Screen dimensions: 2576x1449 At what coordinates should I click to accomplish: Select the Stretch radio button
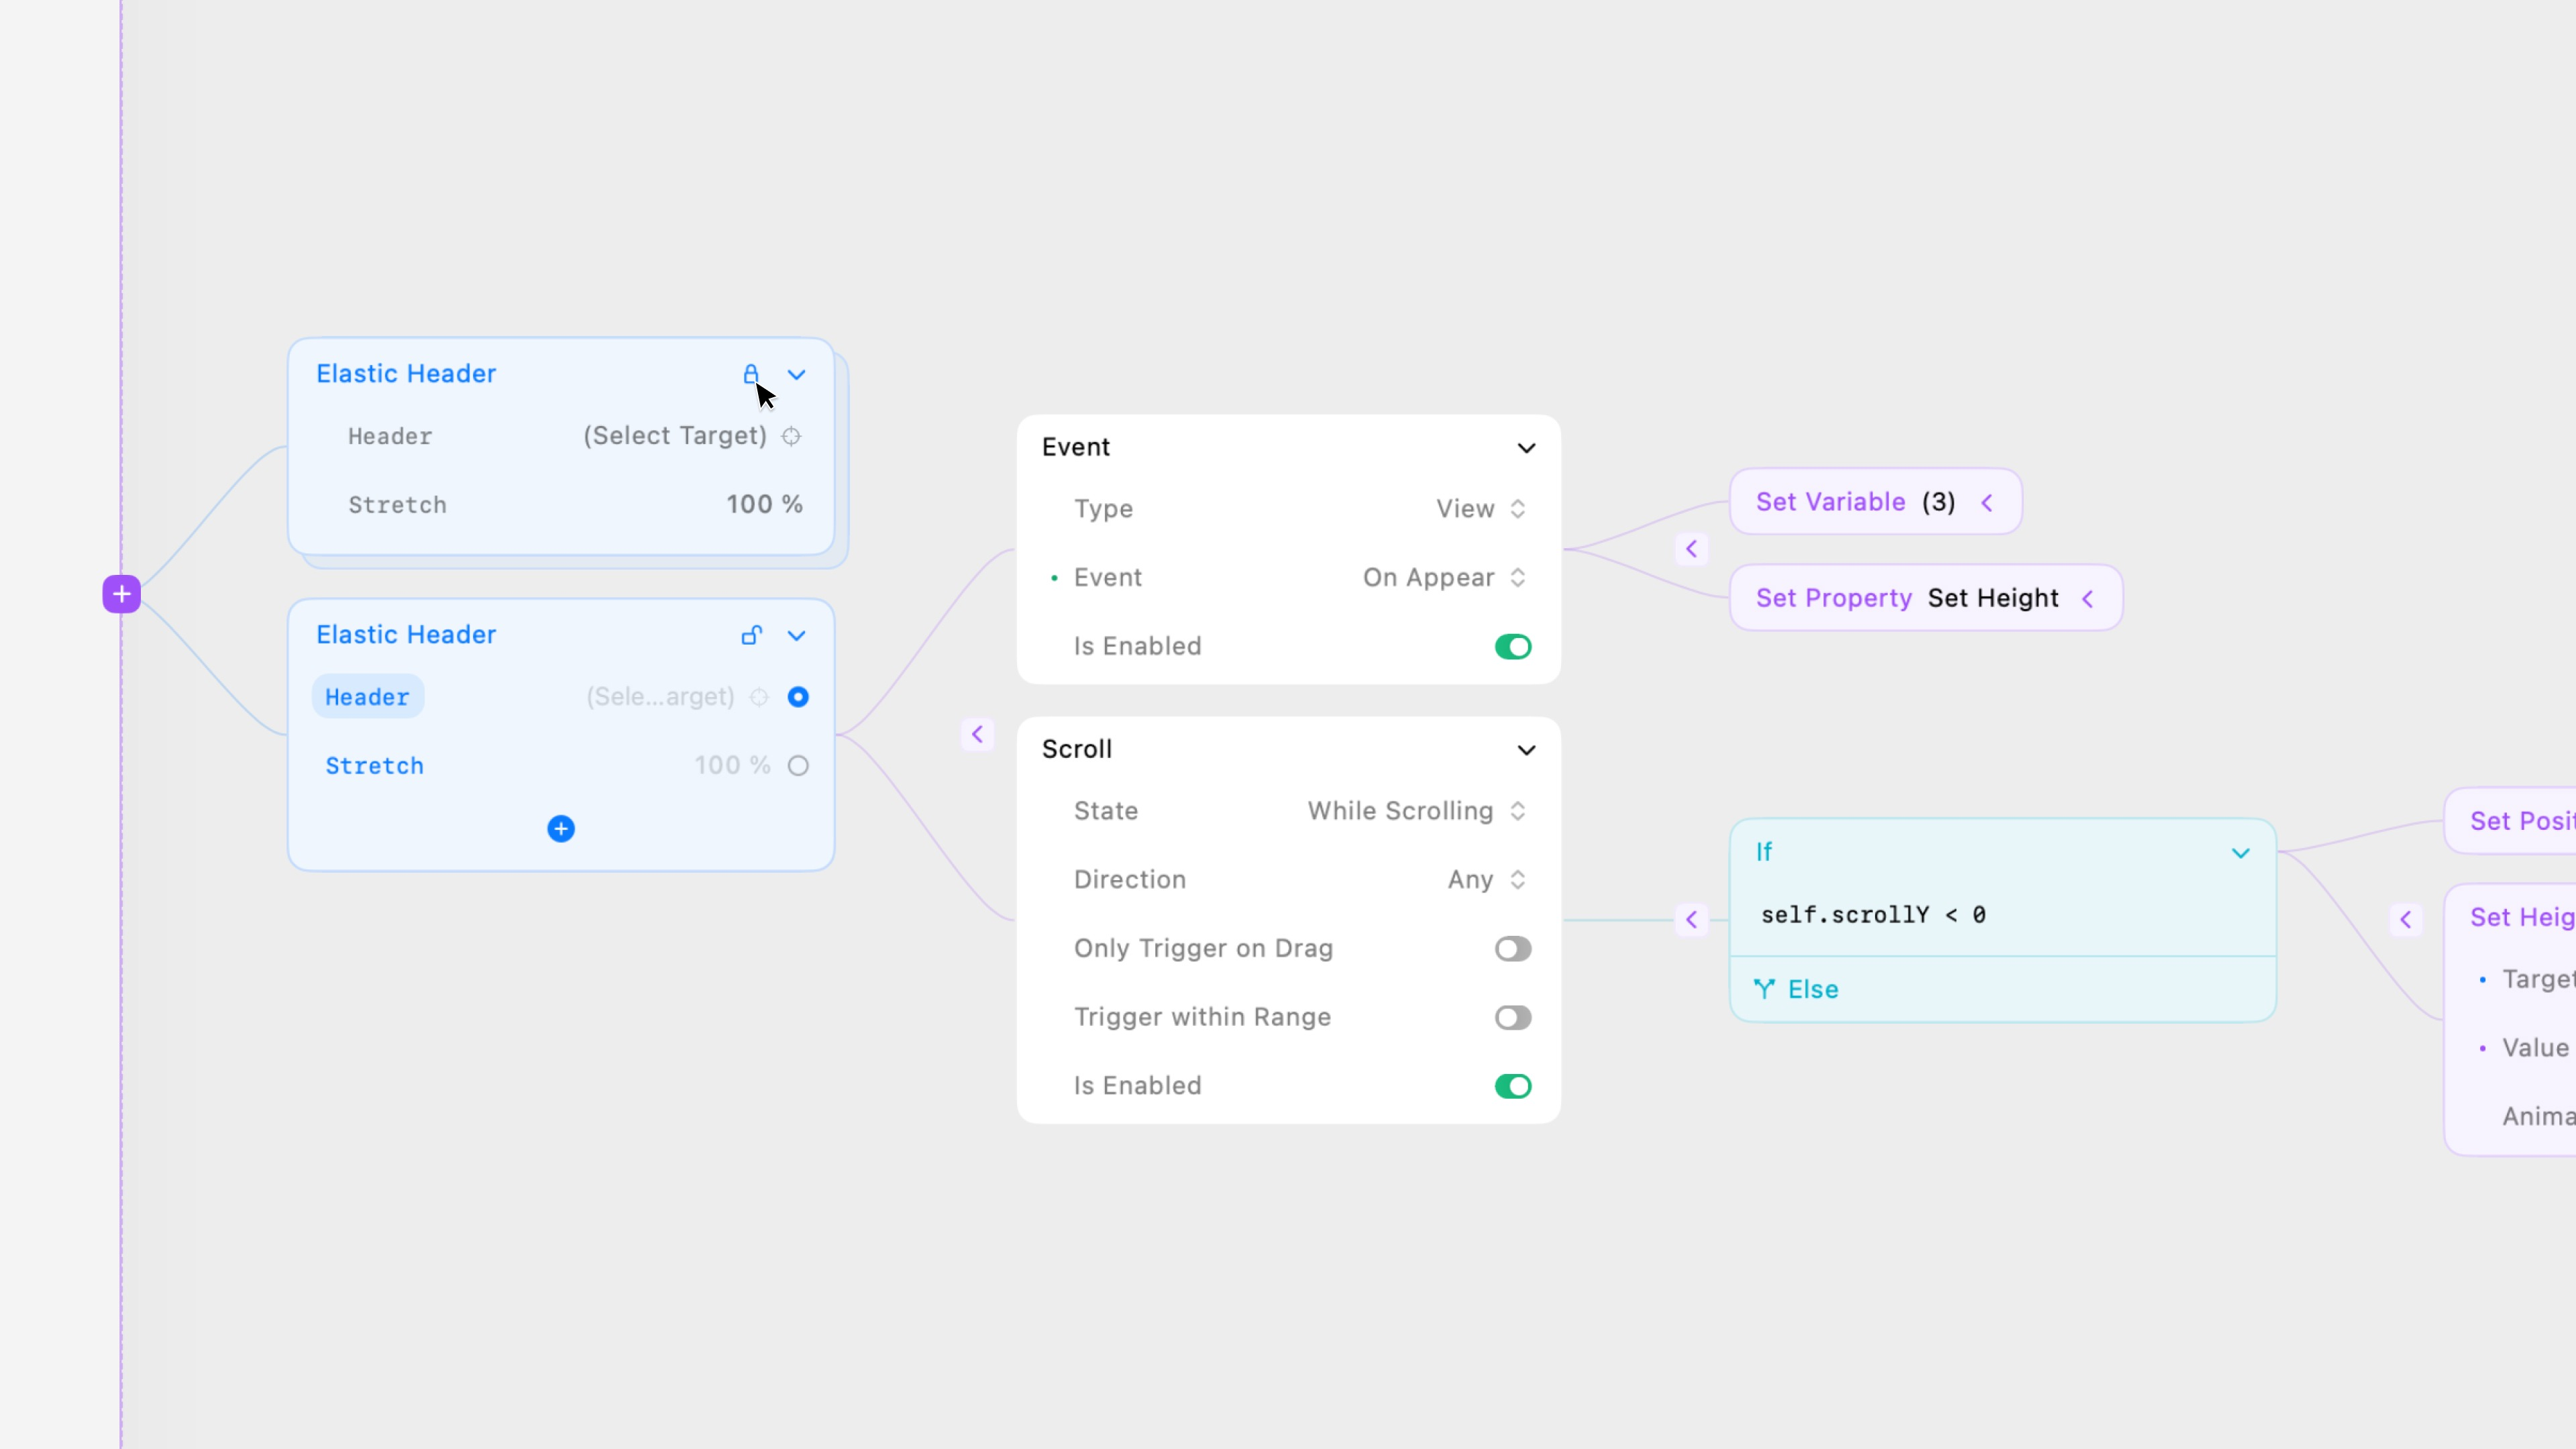[x=798, y=766]
